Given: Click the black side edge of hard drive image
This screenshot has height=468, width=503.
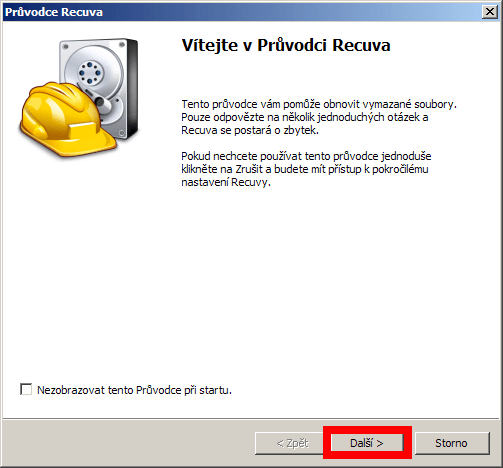Looking at the screenshot, I should 132,88.
